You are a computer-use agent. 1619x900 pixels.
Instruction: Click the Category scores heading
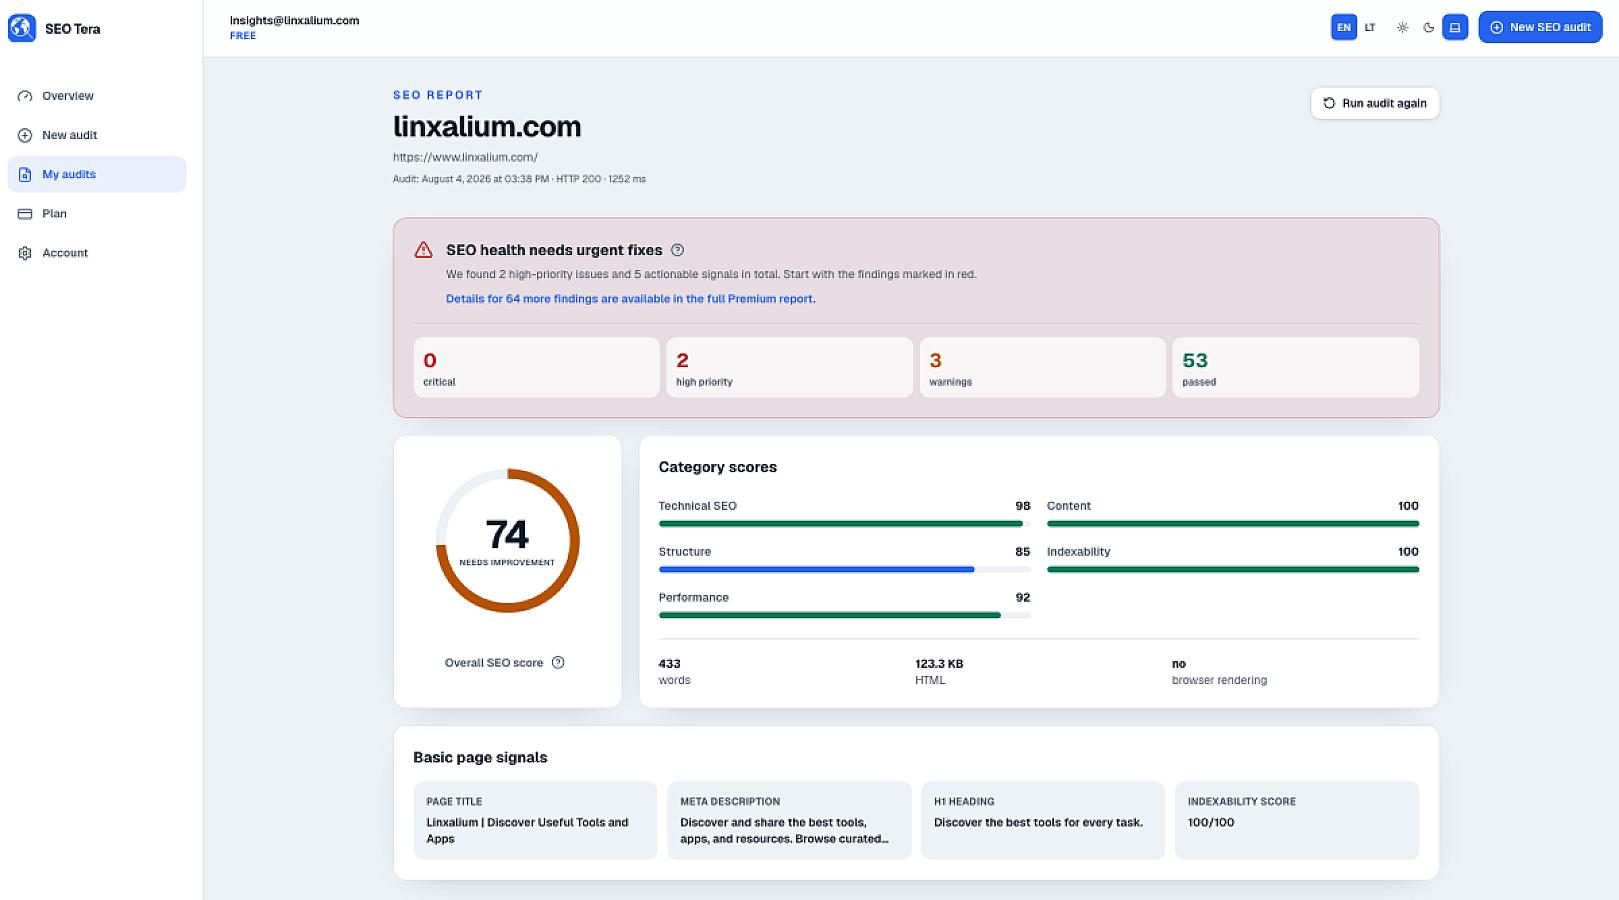(x=718, y=467)
